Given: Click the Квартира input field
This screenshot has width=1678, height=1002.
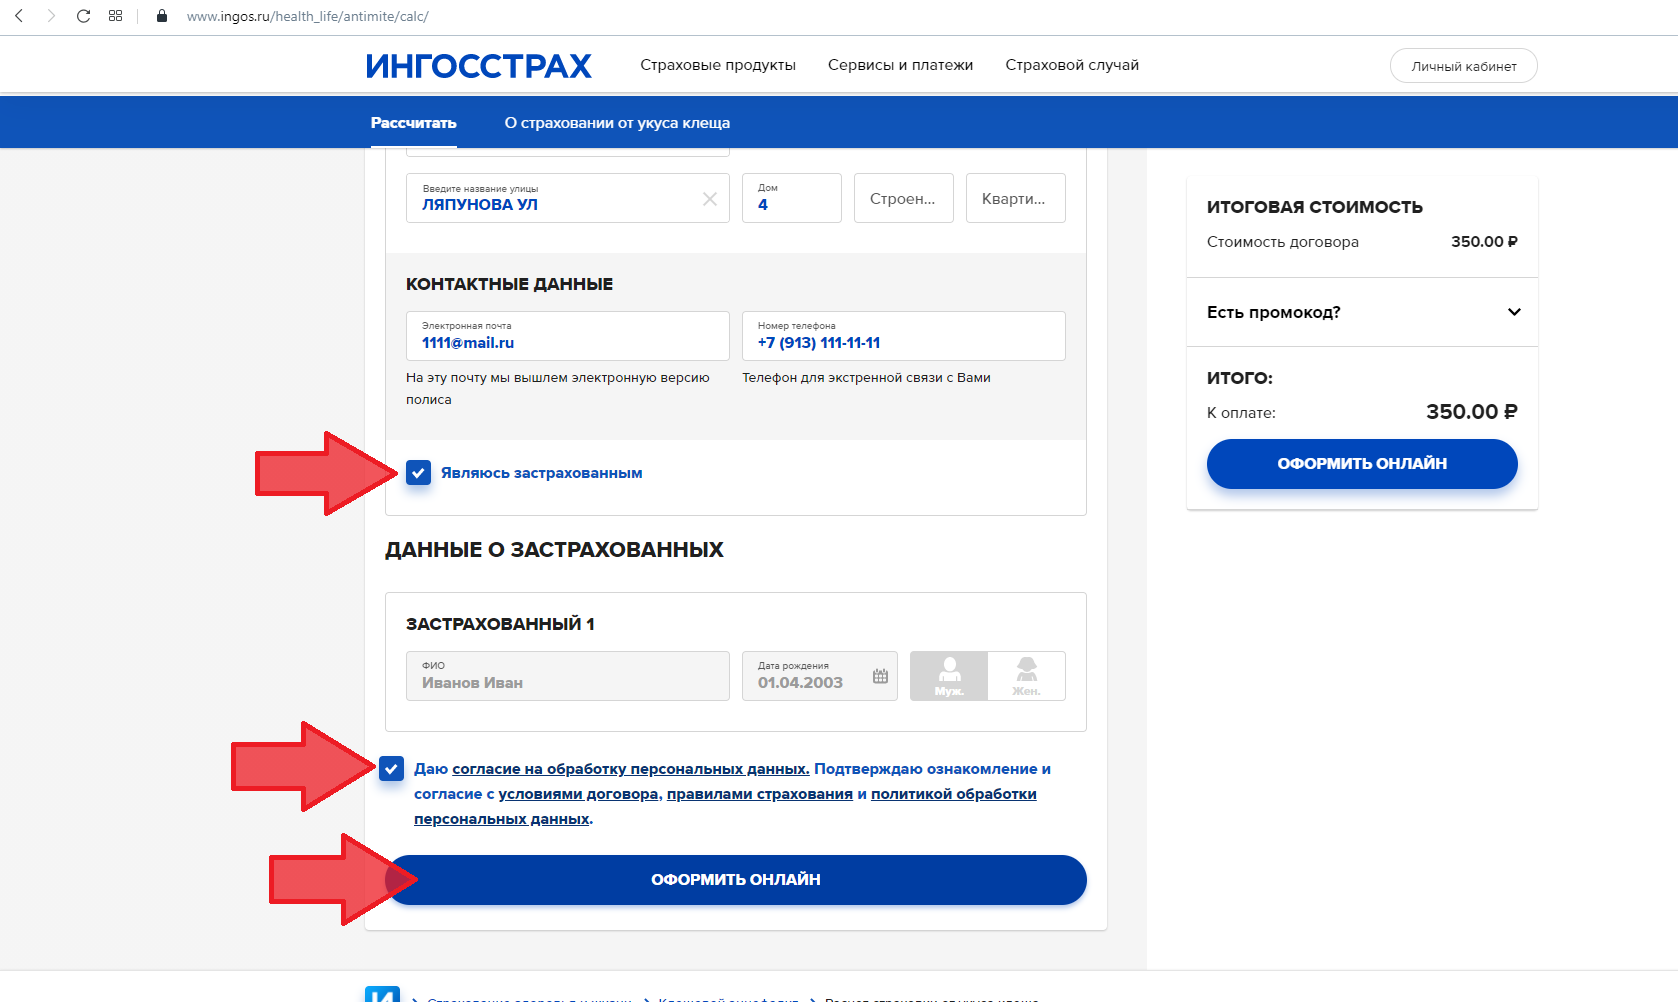Looking at the screenshot, I should point(1016,198).
